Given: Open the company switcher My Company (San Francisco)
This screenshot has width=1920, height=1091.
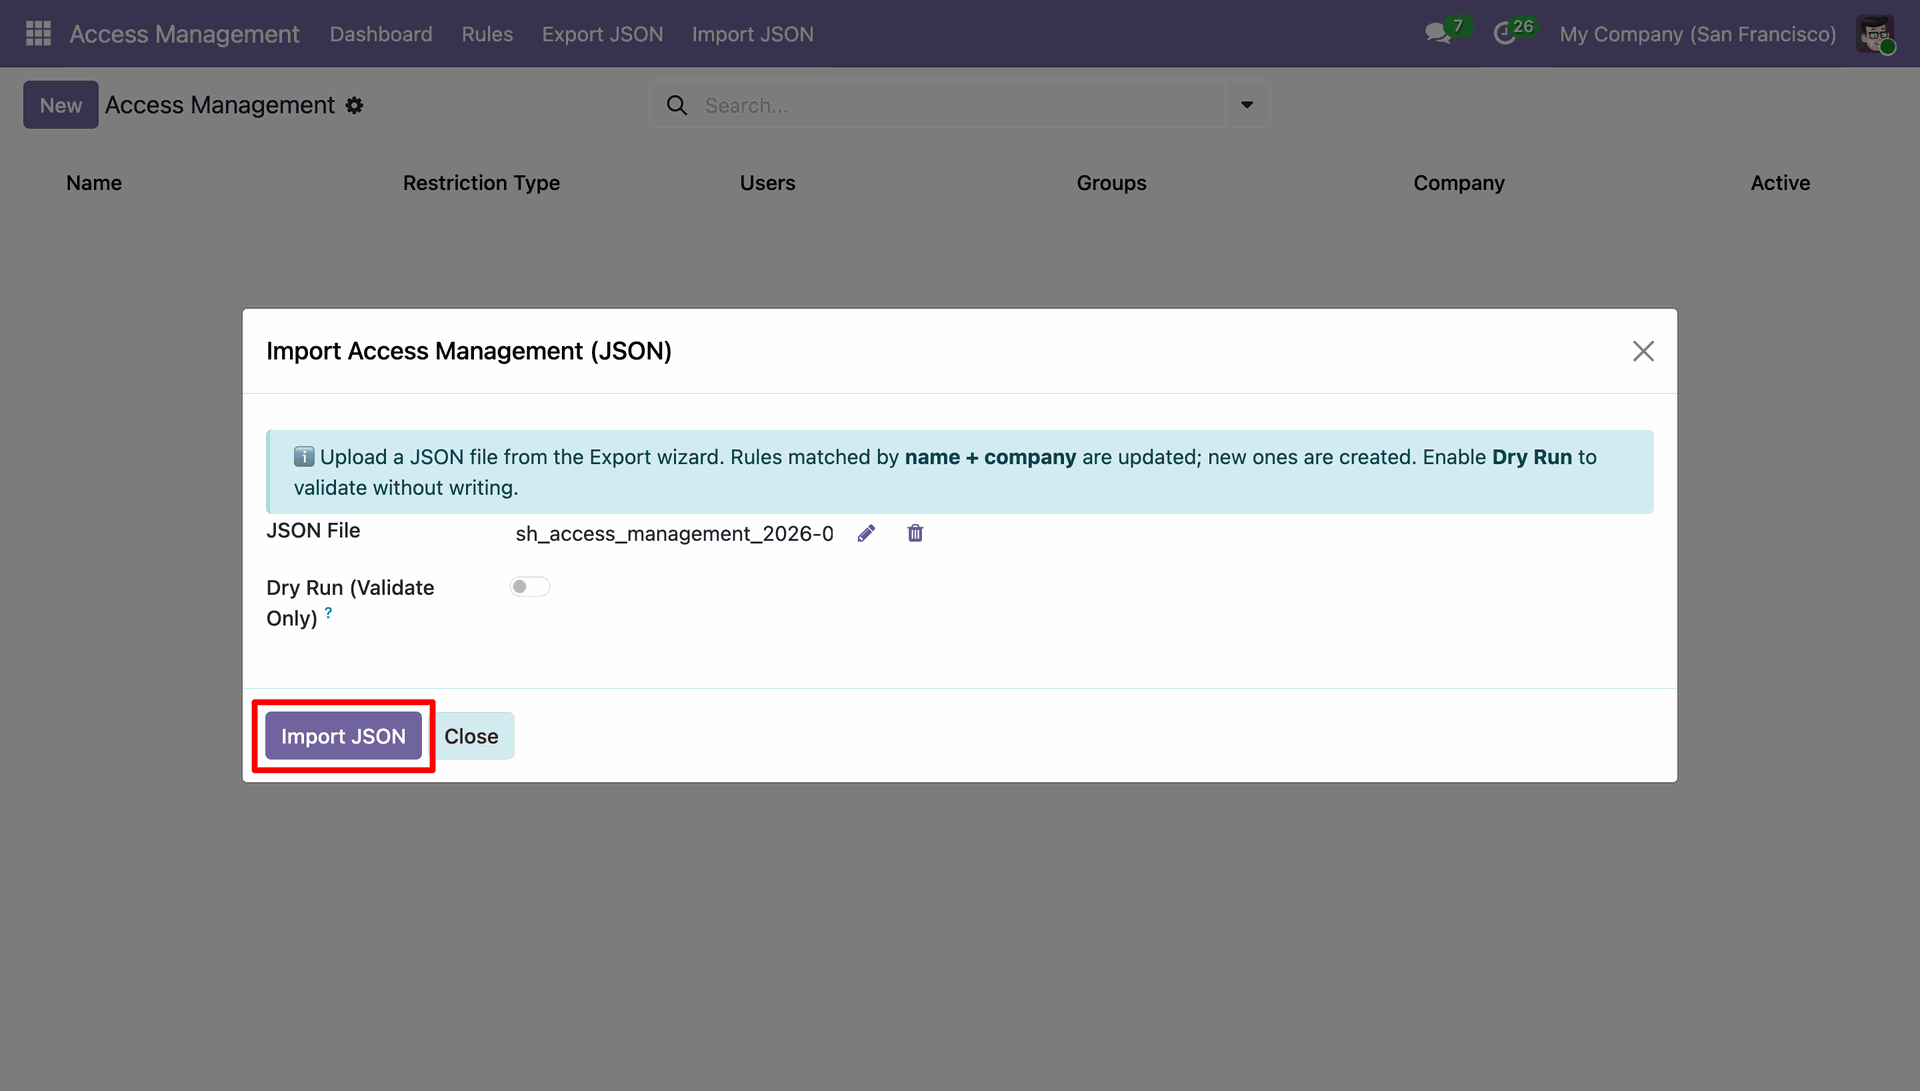Looking at the screenshot, I should click(x=1698, y=34).
